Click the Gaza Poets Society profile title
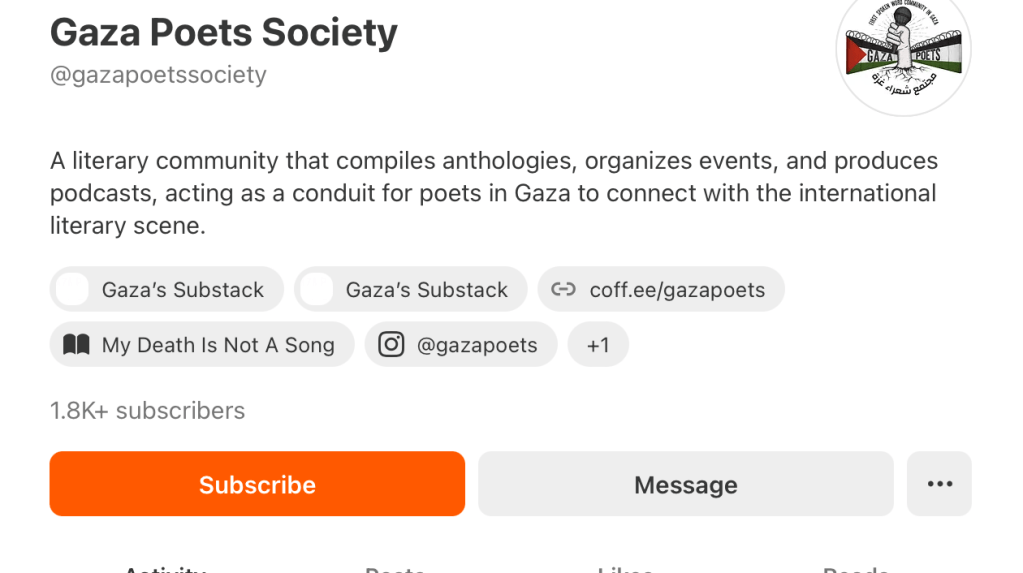The height and width of the screenshot is (573, 1023). (224, 33)
